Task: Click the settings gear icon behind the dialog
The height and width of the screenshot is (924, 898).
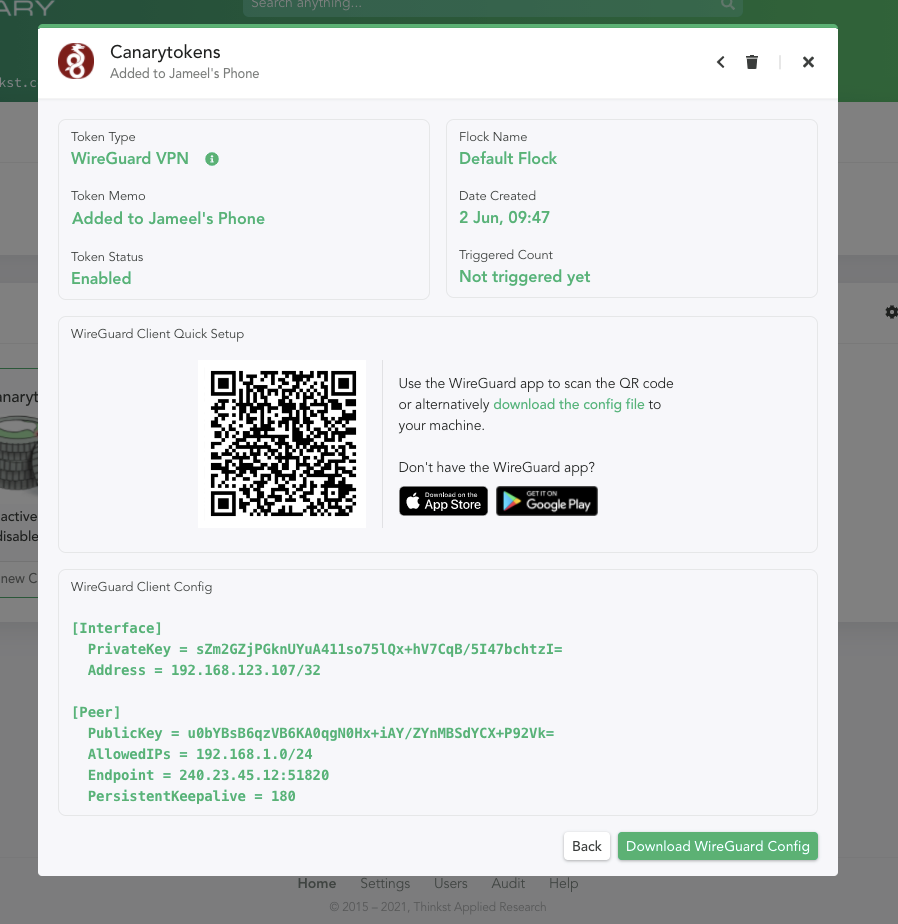Action: coord(891,312)
